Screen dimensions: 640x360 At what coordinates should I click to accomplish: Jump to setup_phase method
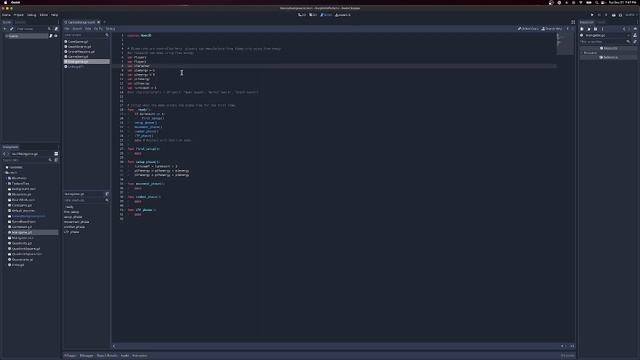(73, 217)
